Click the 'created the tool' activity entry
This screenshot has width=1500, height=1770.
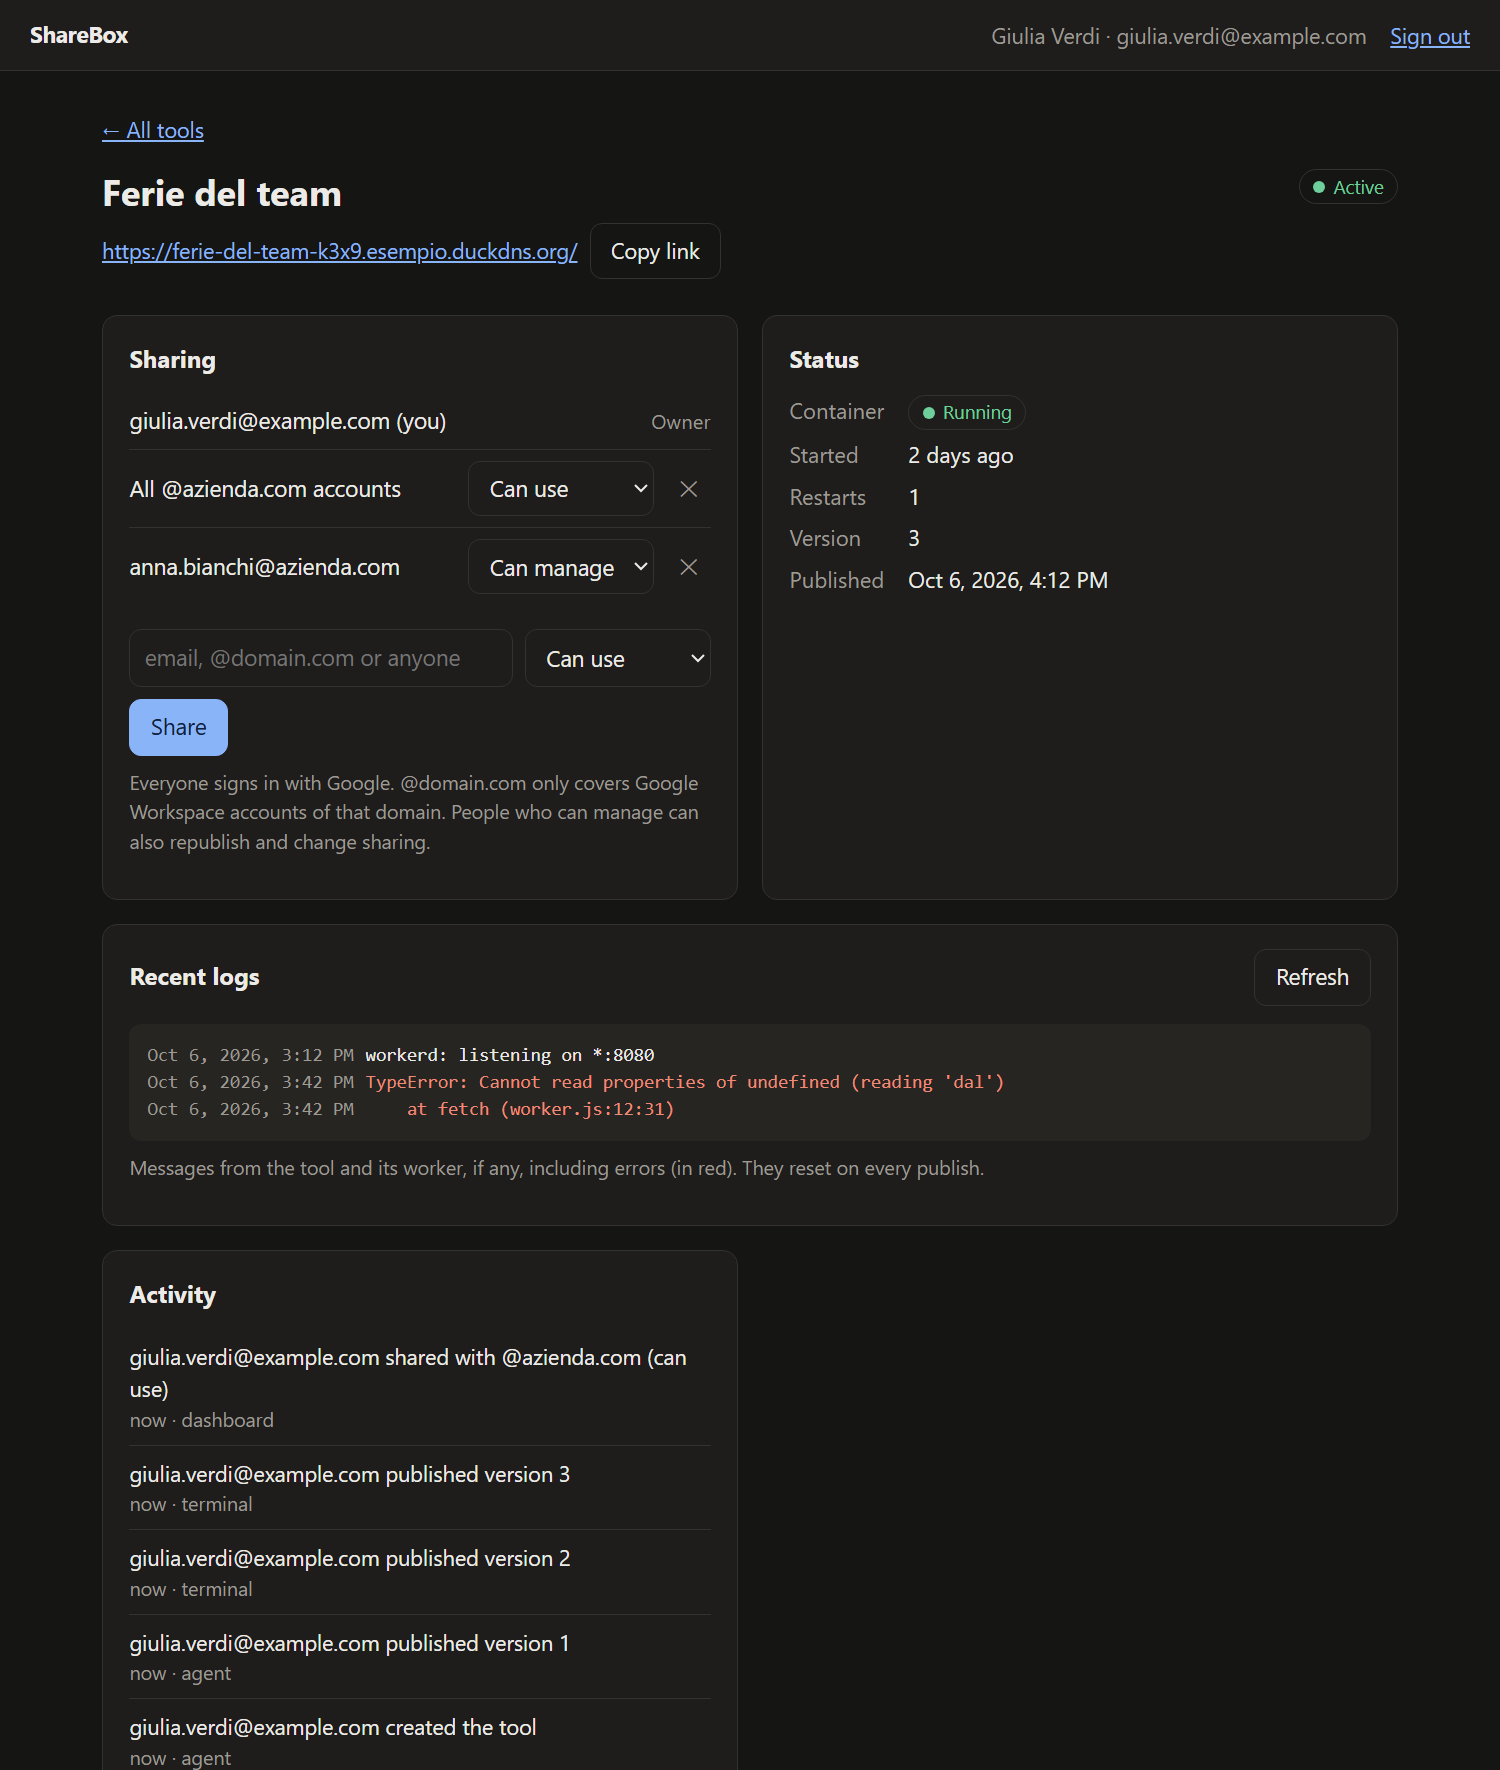coord(420,1742)
